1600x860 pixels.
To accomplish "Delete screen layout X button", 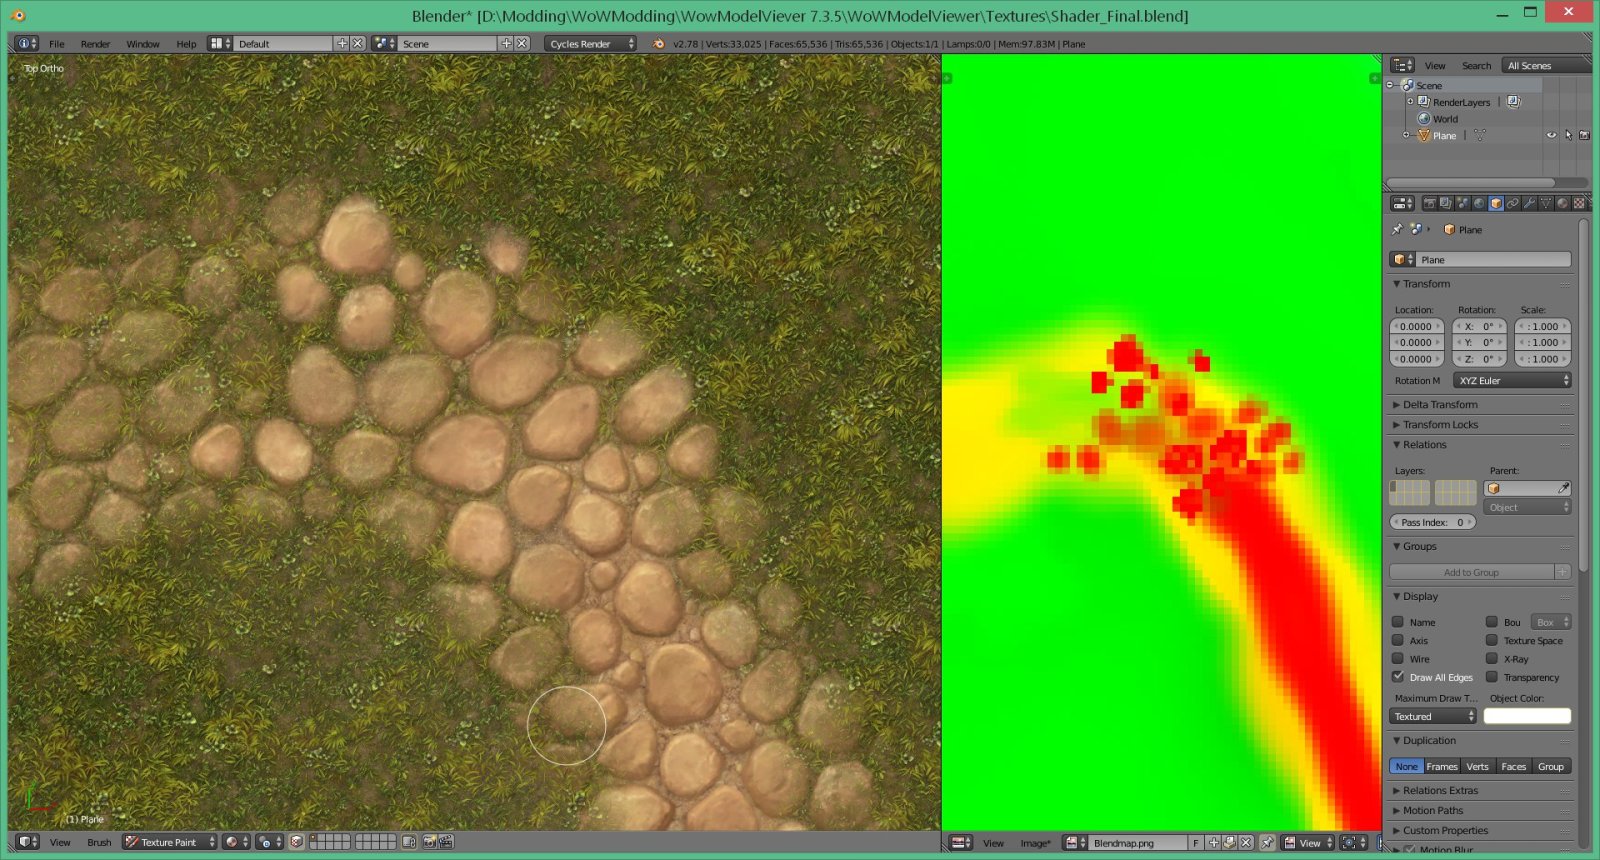I will coord(357,44).
